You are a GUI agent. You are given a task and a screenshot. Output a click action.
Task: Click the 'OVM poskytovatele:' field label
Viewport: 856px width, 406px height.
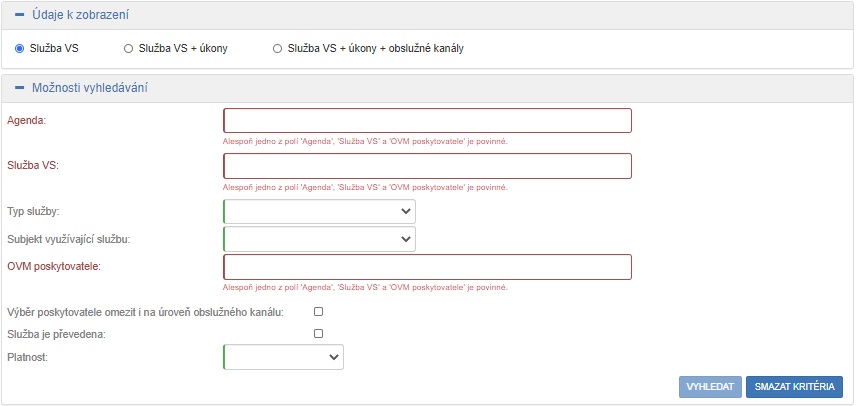tap(54, 265)
